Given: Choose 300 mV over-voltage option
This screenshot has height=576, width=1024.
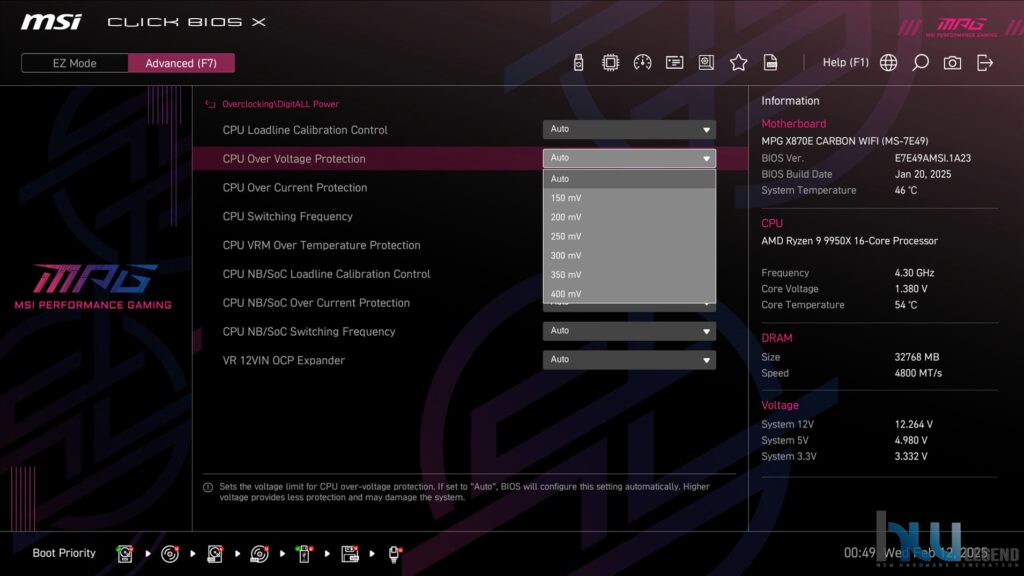Looking at the screenshot, I should (x=629, y=256).
